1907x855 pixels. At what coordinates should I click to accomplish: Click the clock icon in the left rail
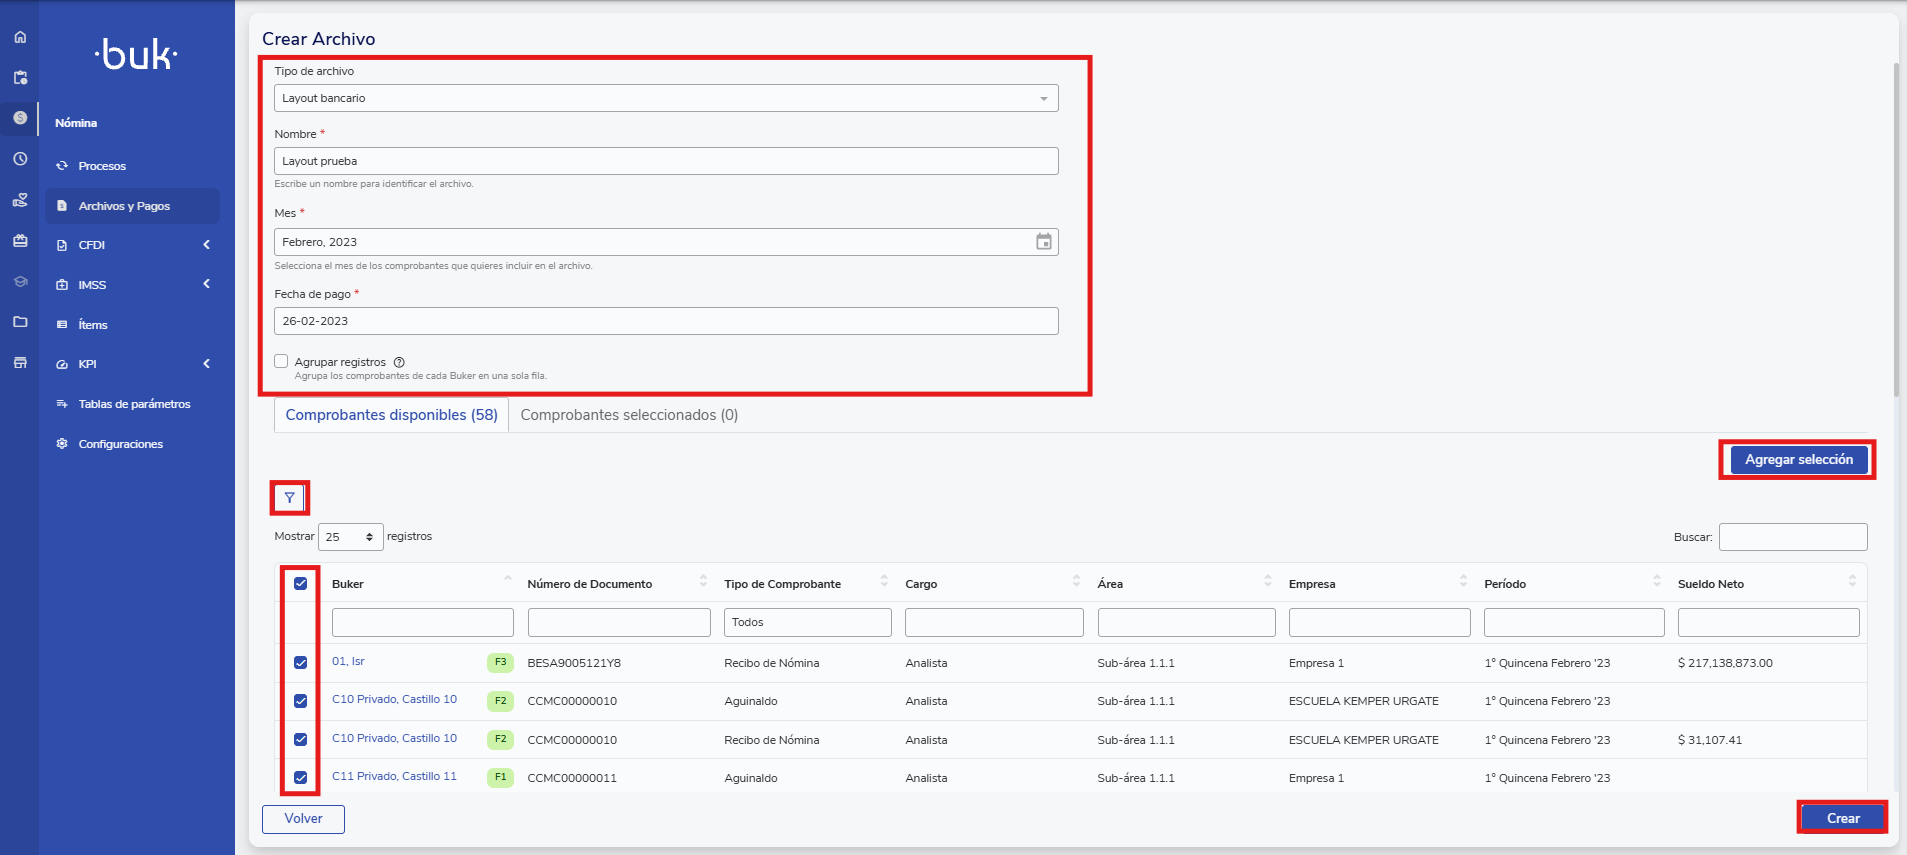20,159
